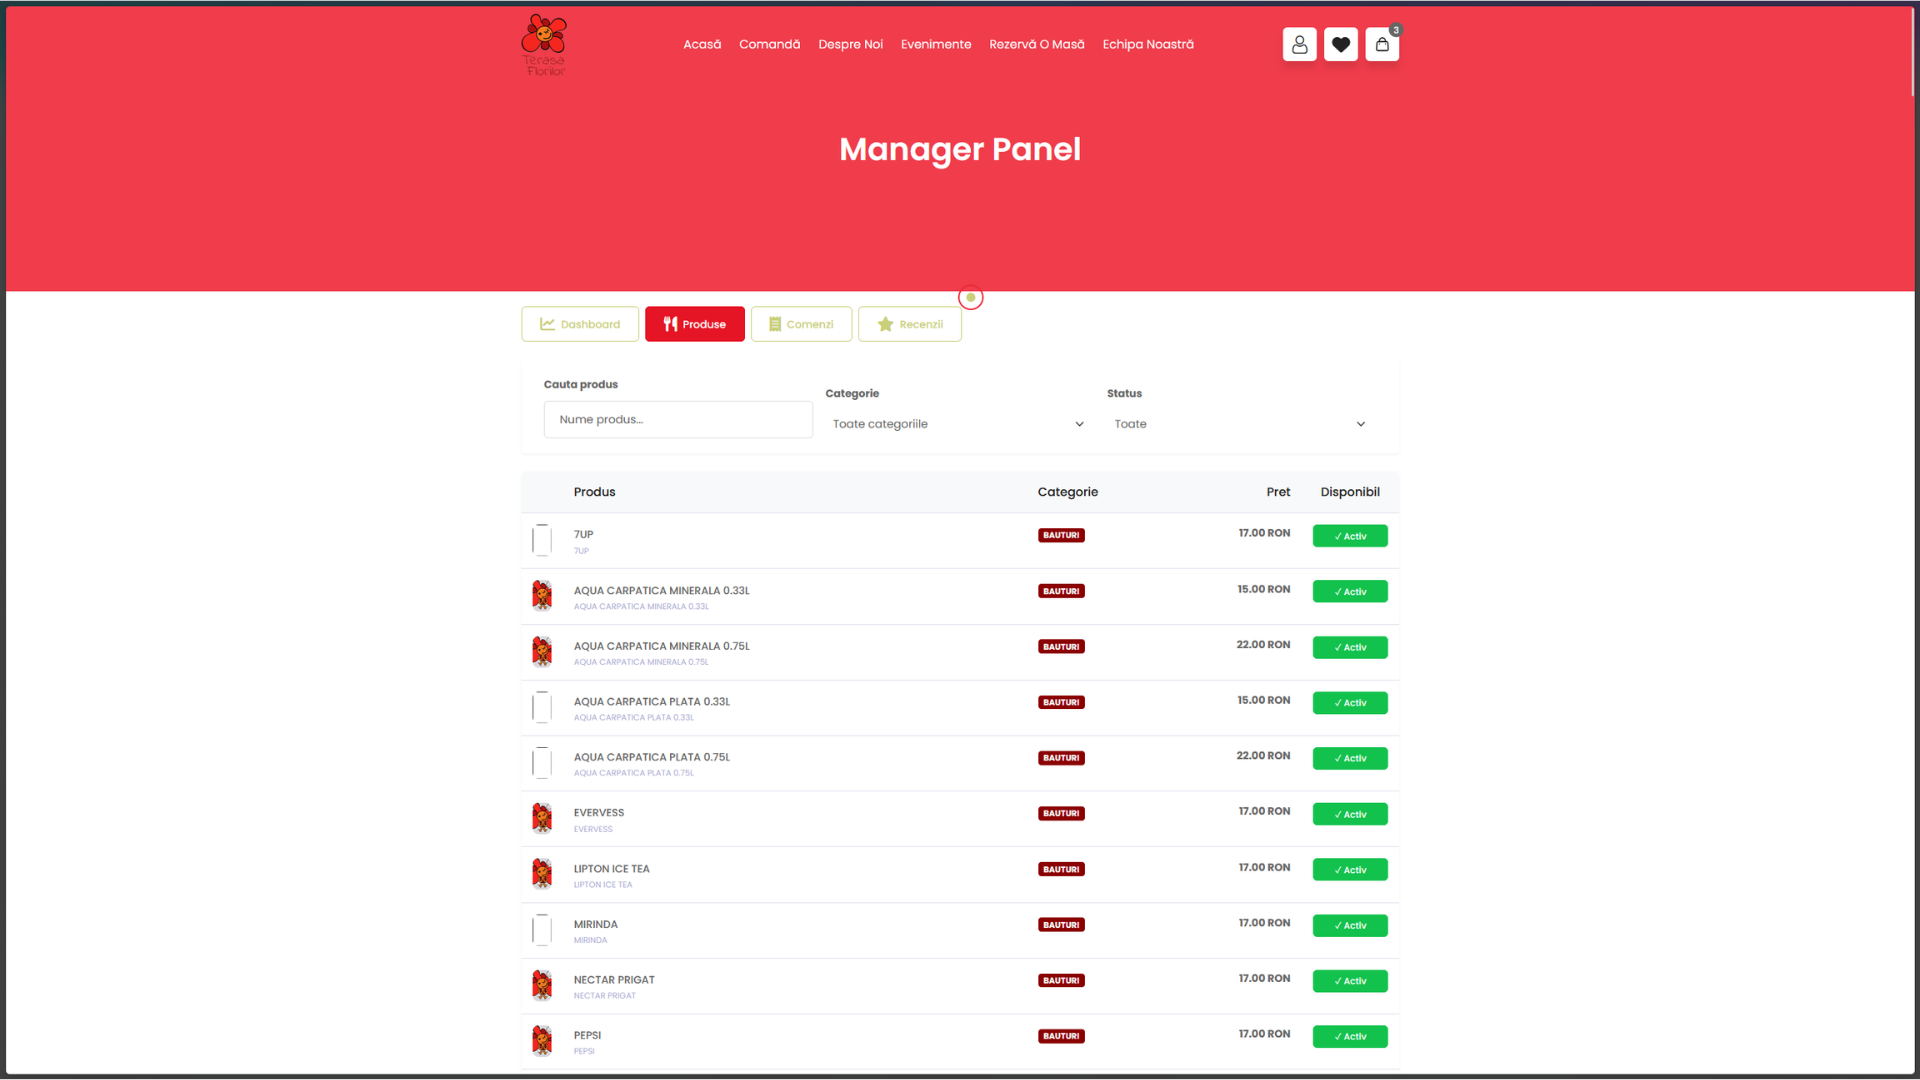Click the 'Nume produs...' search field
The image size is (1920, 1080).
tap(678, 420)
